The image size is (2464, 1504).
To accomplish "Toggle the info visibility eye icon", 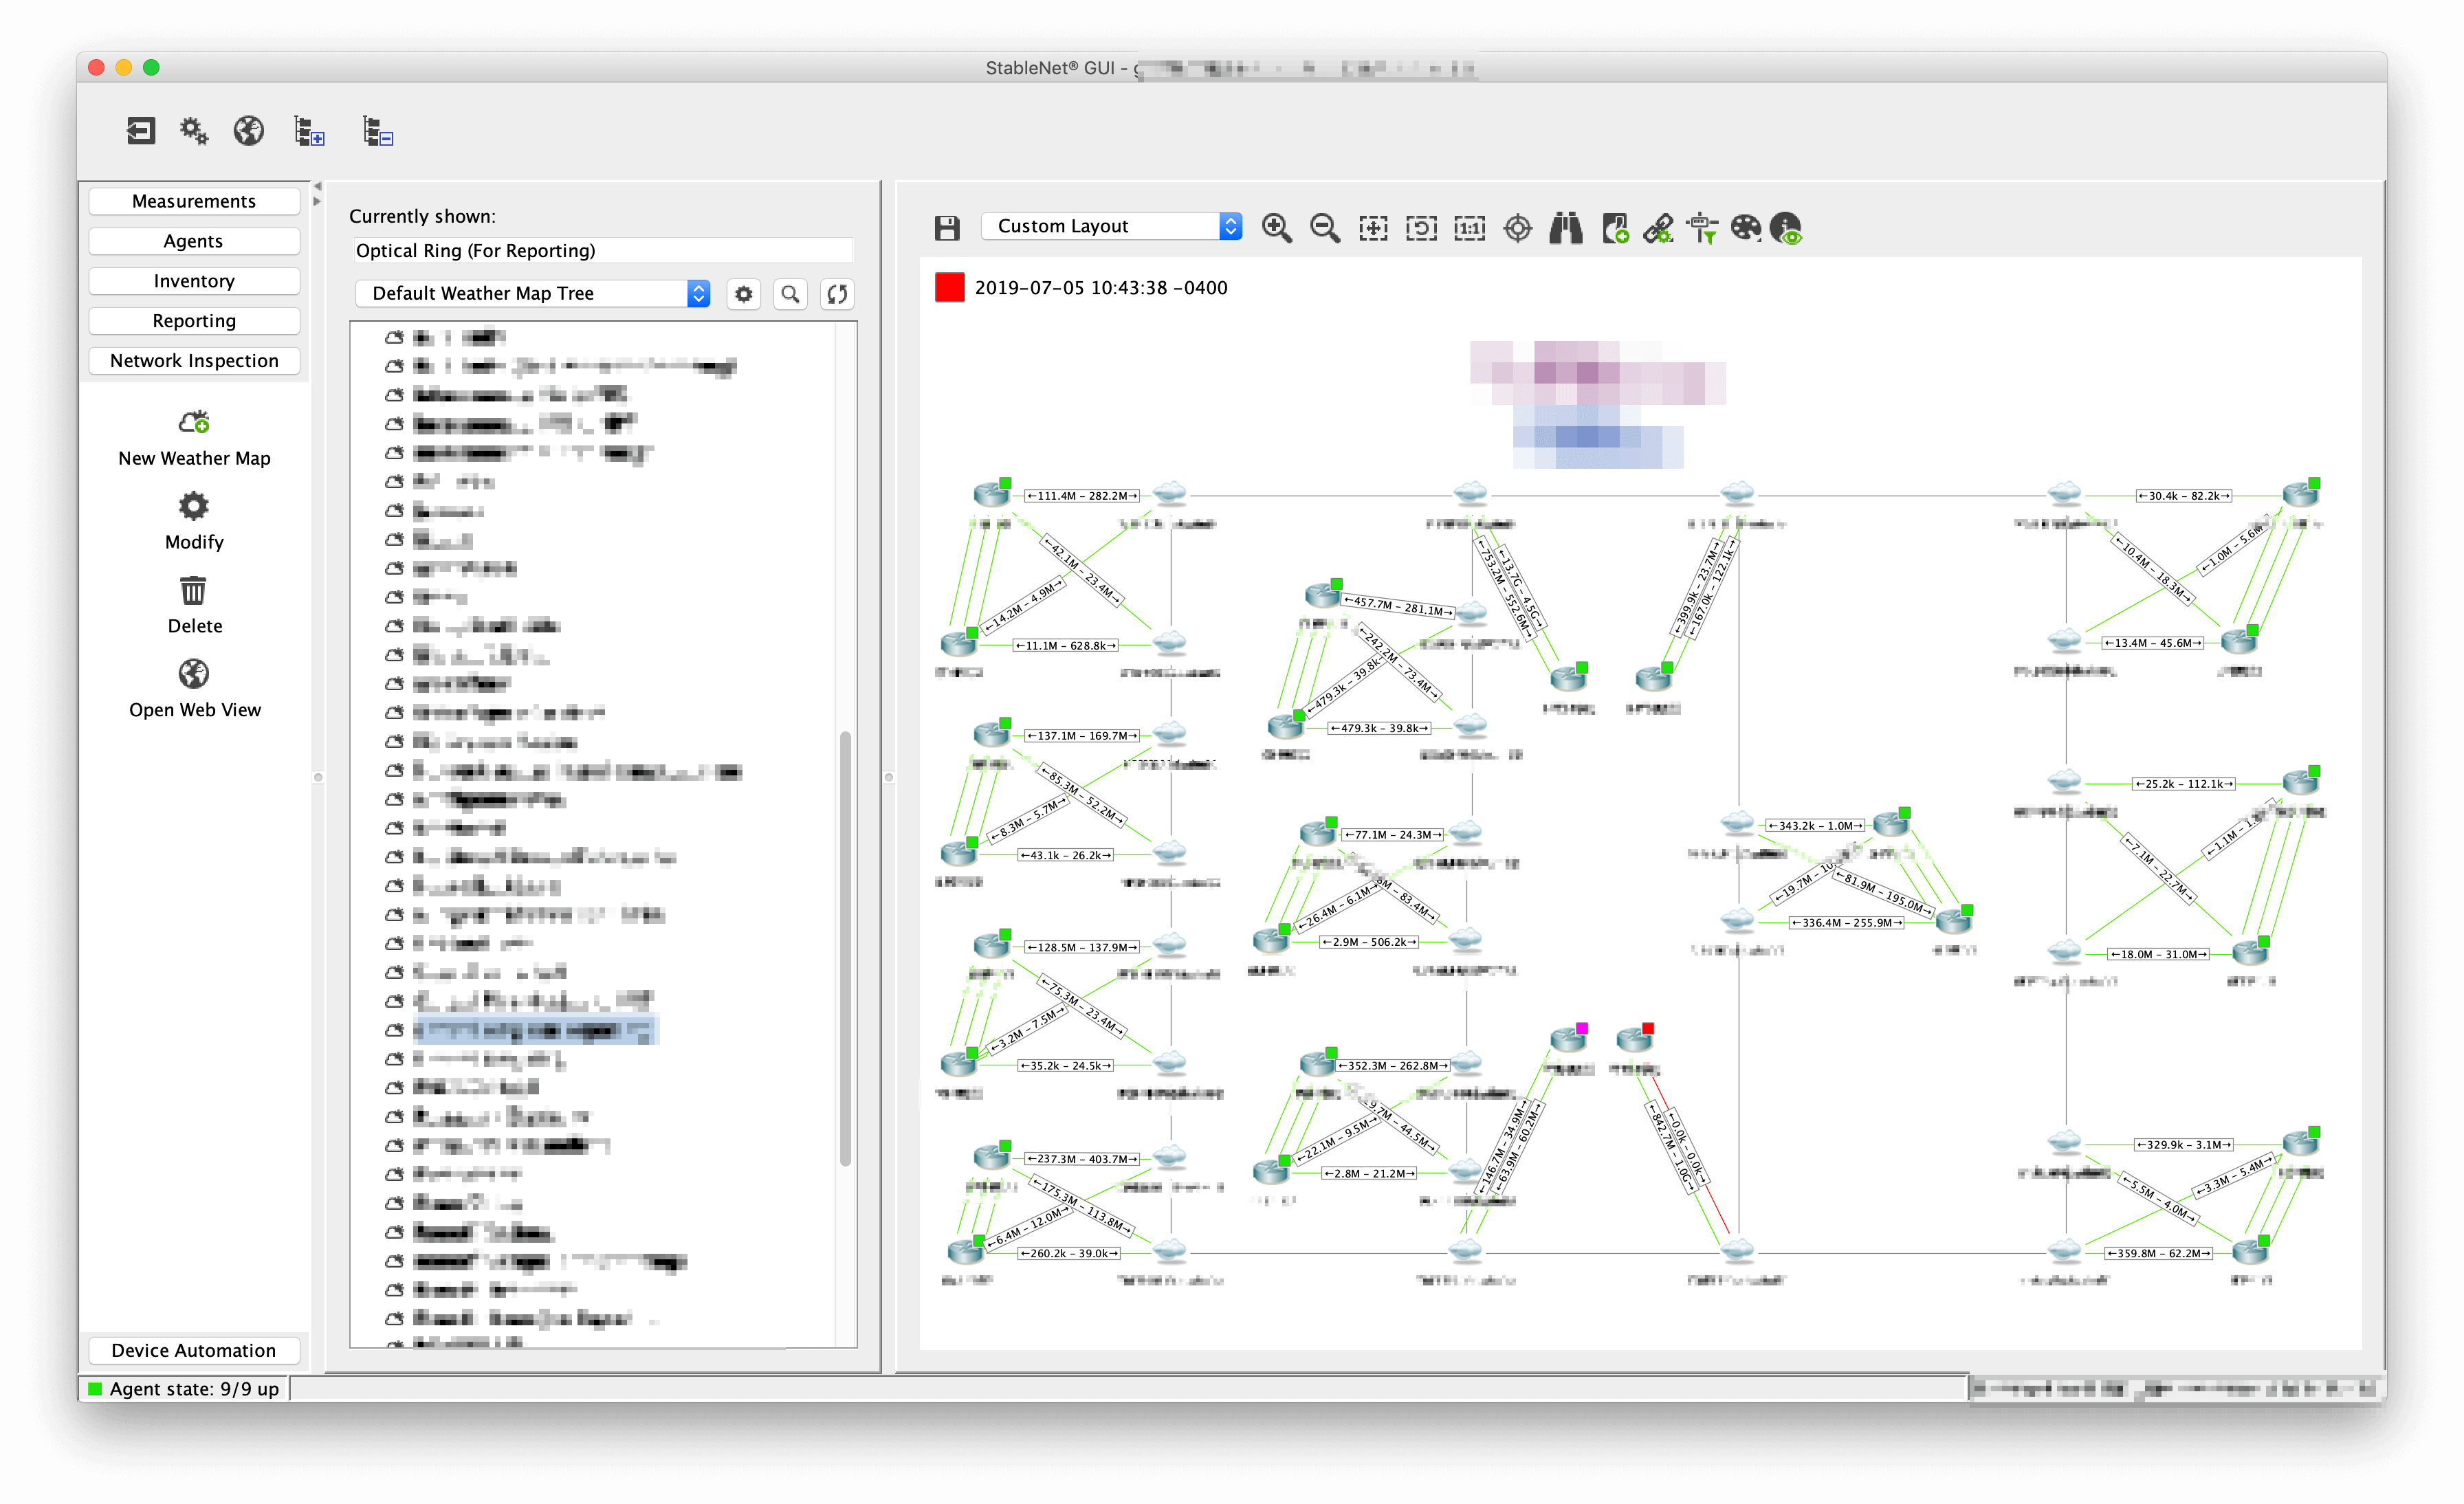I will pos(1786,228).
